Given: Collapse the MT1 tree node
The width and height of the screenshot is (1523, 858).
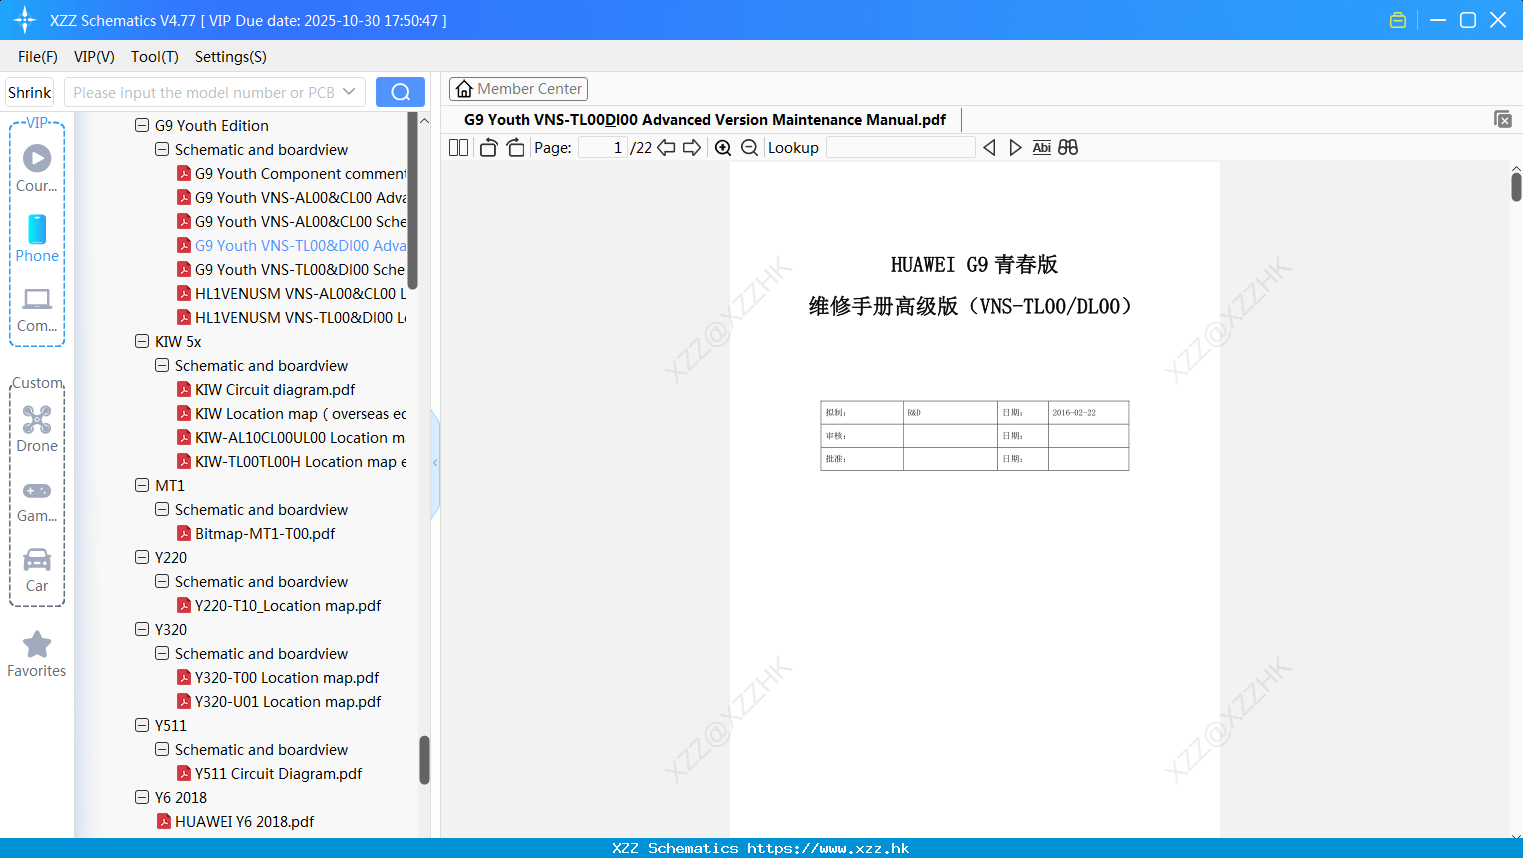Looking at the screenshot, I should click(142, 485).
